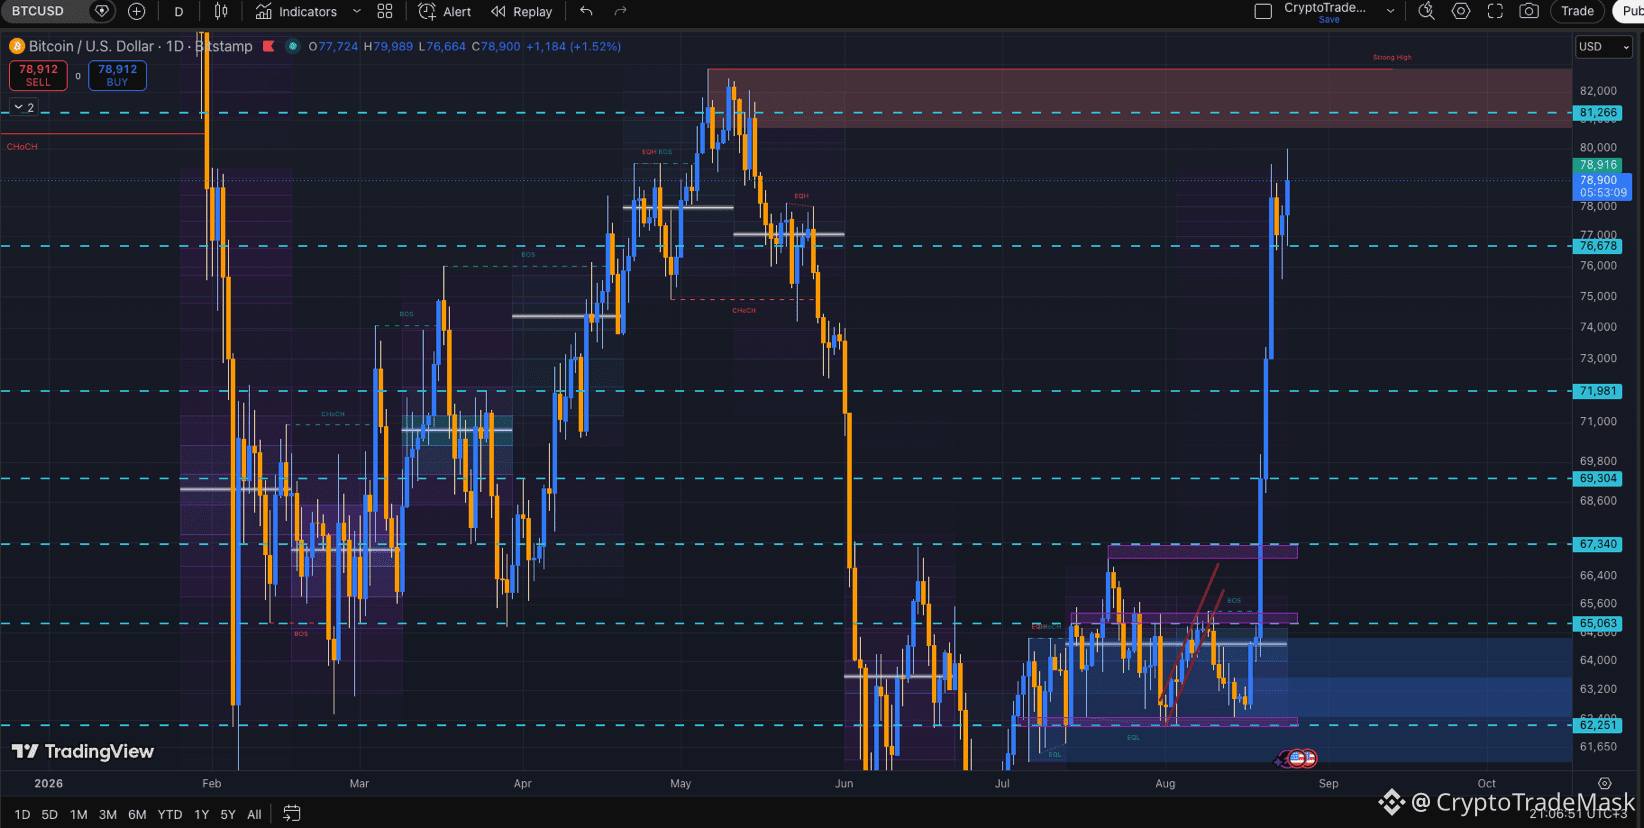
Task: Expand the favorite indicators dropdown arrow
Action: 357,12
